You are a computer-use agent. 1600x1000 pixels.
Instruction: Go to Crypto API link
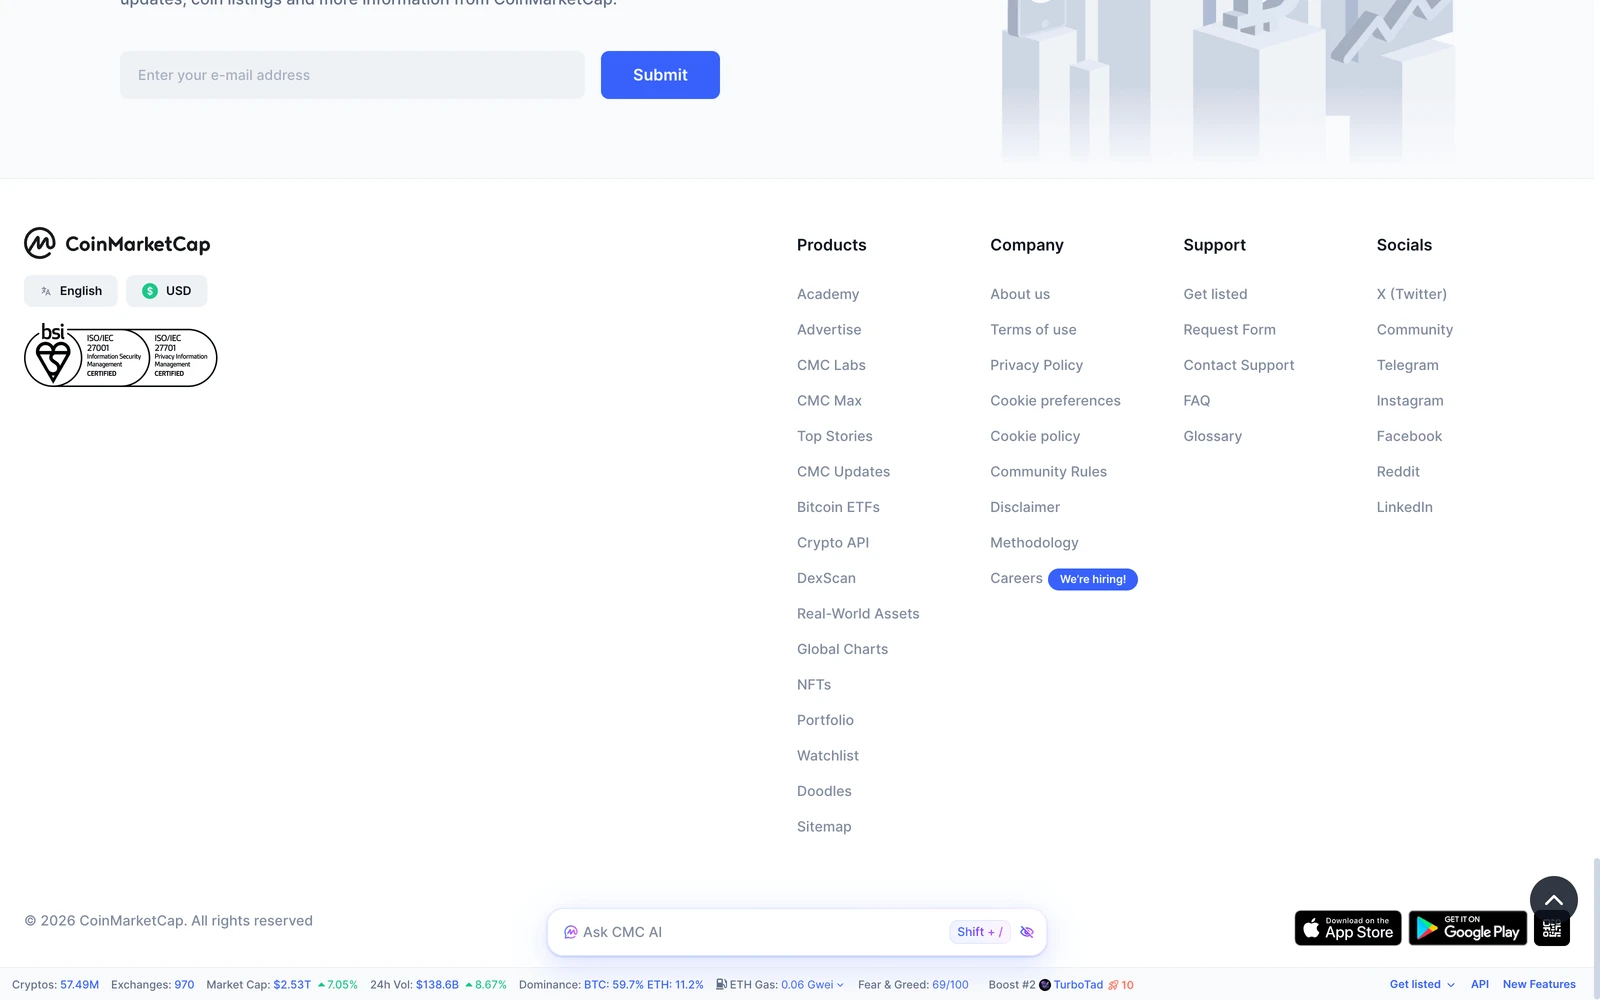click(833, 543)
